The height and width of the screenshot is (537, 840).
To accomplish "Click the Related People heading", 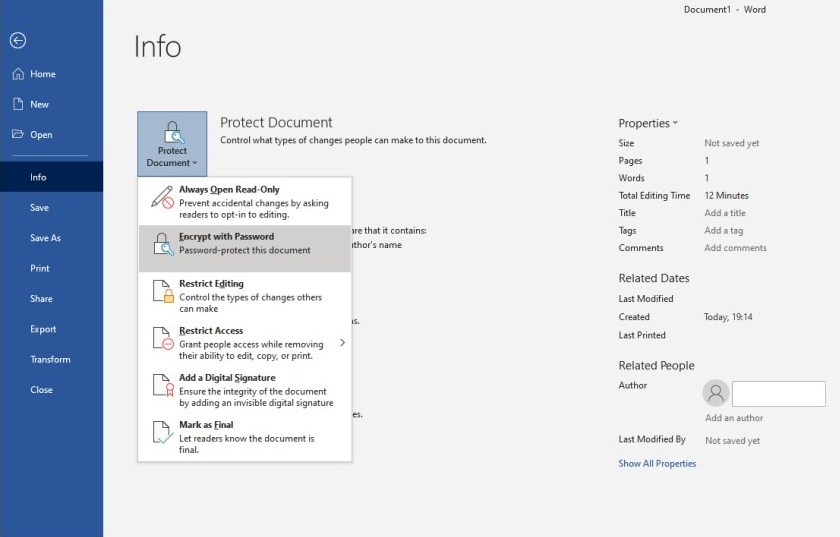I will tap(656, 366).
